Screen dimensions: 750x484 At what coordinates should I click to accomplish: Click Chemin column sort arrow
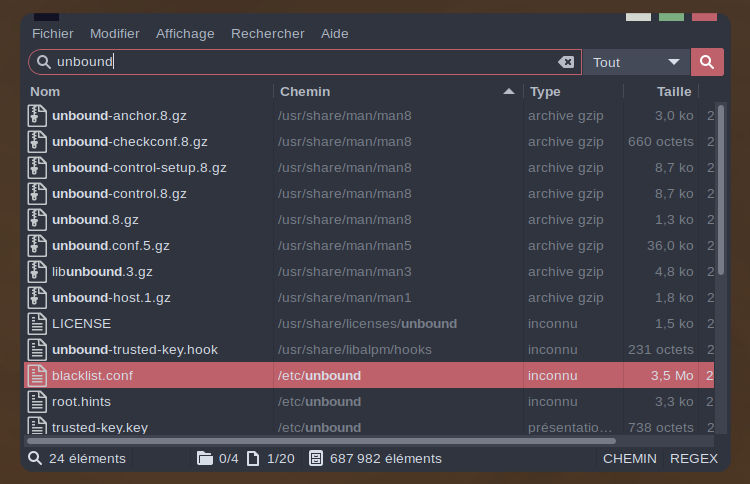pos(509,91)
